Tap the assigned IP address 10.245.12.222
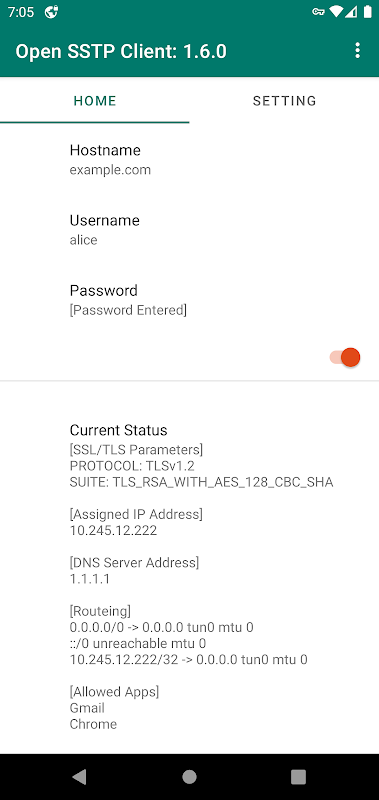379x800 pixels. (x=113, y=531)
